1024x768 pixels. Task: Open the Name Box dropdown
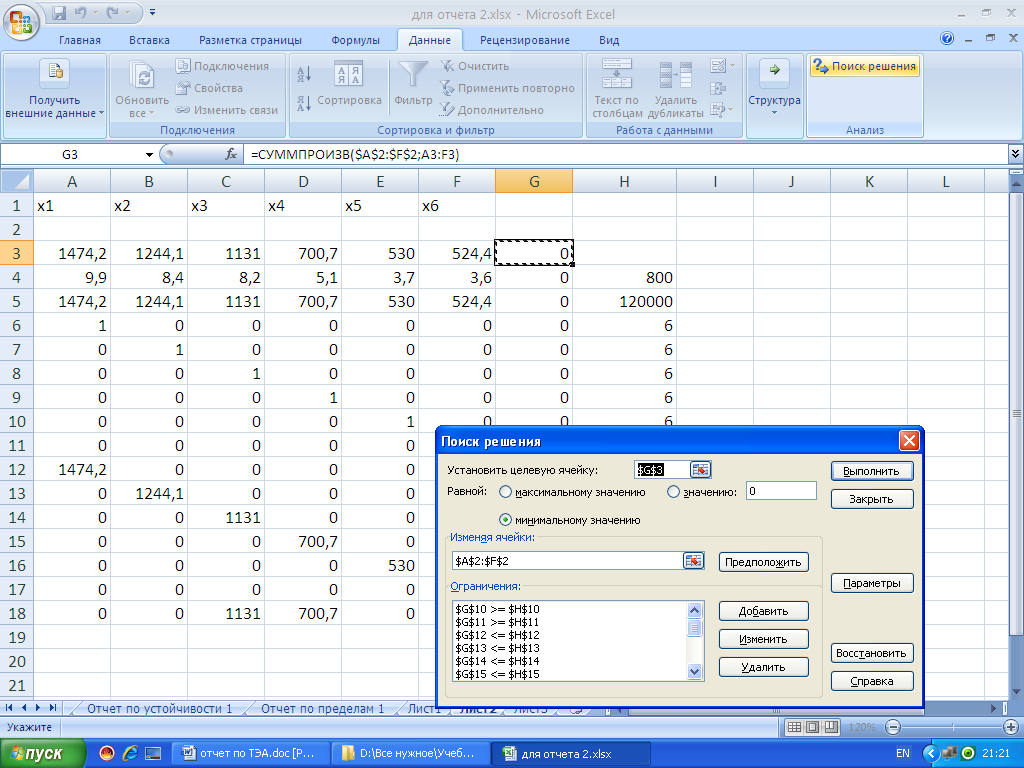[150, 155]
